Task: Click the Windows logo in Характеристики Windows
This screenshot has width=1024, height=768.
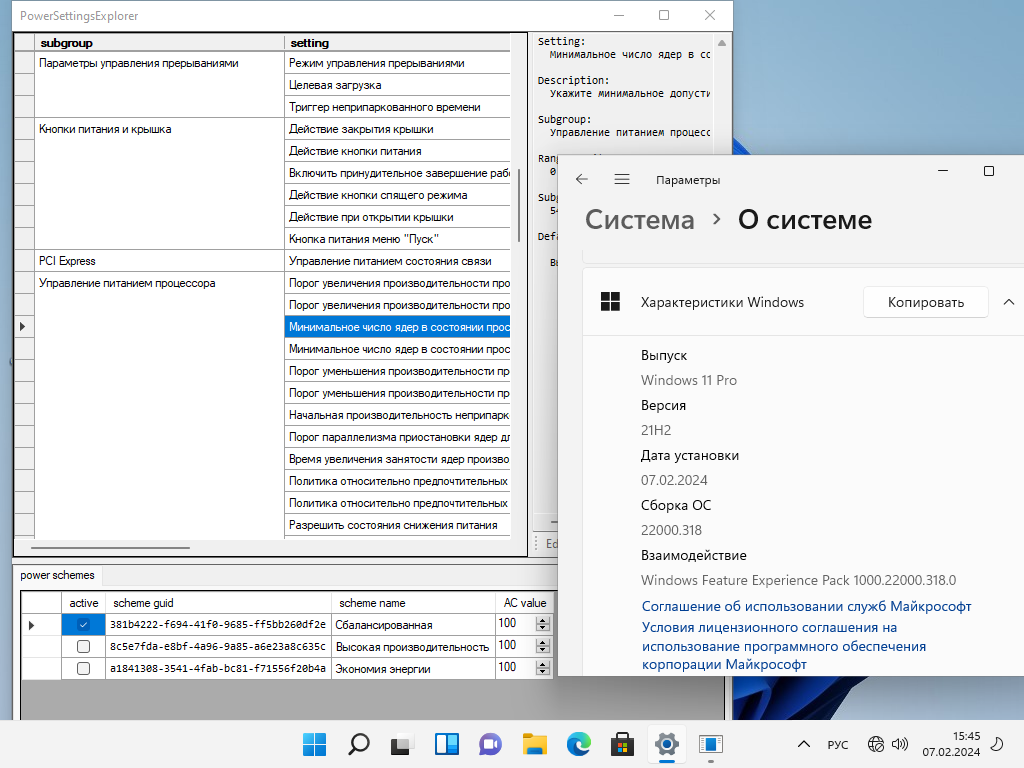Action: point(610,302)
